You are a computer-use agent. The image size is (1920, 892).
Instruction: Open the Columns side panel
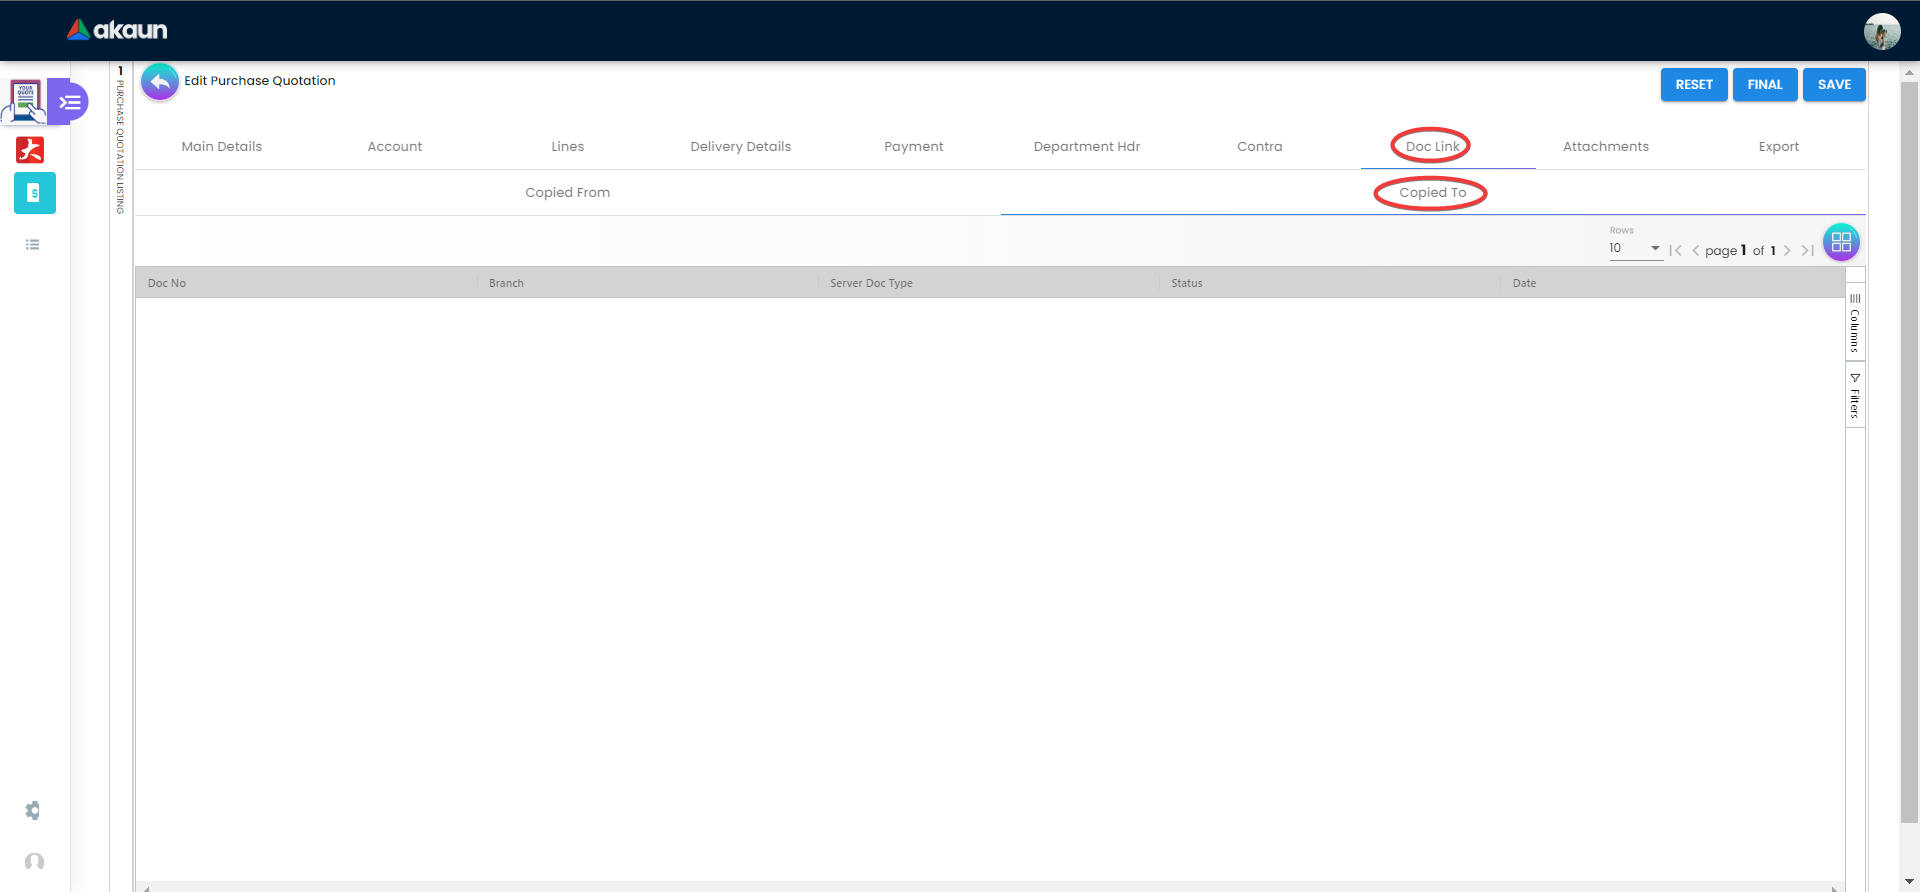pos(1855,322)
